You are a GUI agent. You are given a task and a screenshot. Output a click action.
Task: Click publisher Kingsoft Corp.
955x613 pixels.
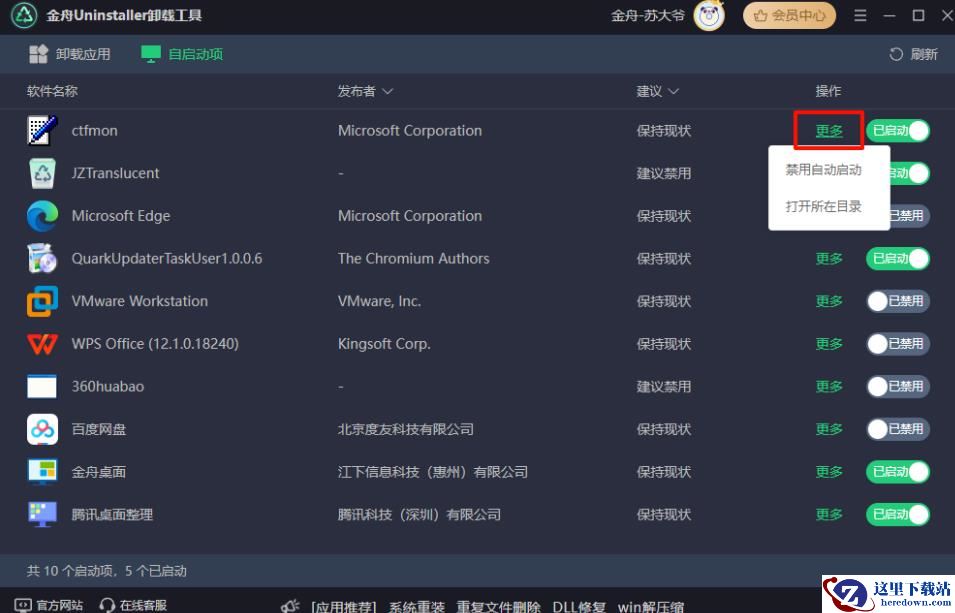384,344
